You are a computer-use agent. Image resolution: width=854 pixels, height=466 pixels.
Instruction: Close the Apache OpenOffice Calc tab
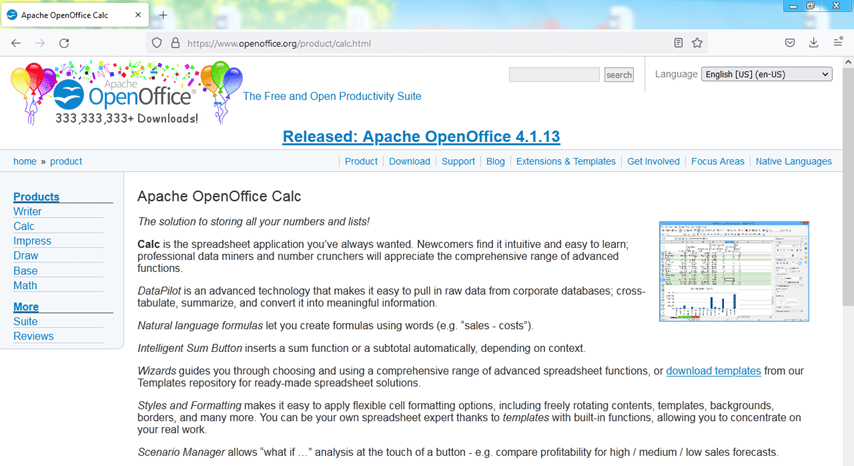pyautogui.click(x=136, y=15)
